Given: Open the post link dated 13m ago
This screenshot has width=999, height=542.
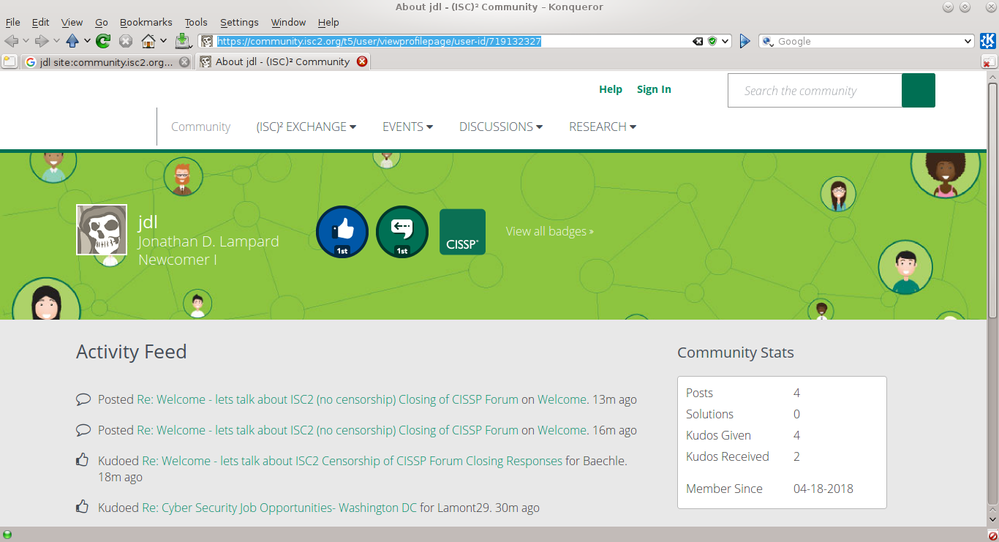Looking at the screenshot, I should tap(327, 399).
